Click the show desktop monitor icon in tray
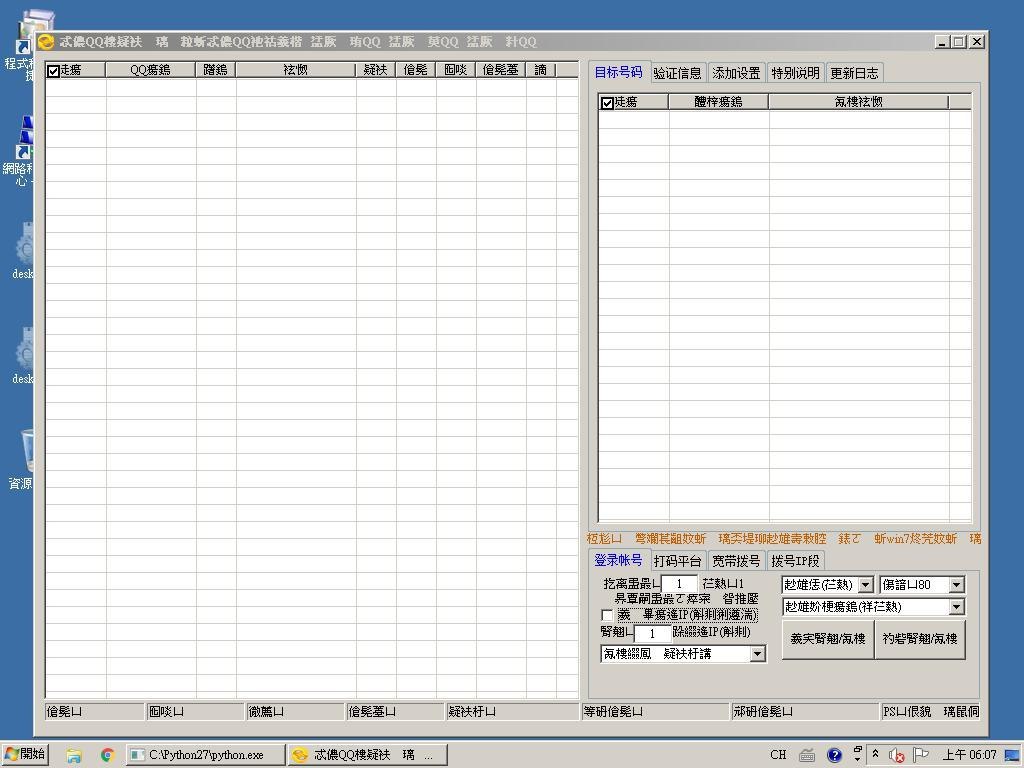The height and width of the screenshot is (768, 1024). (1012, 755)
